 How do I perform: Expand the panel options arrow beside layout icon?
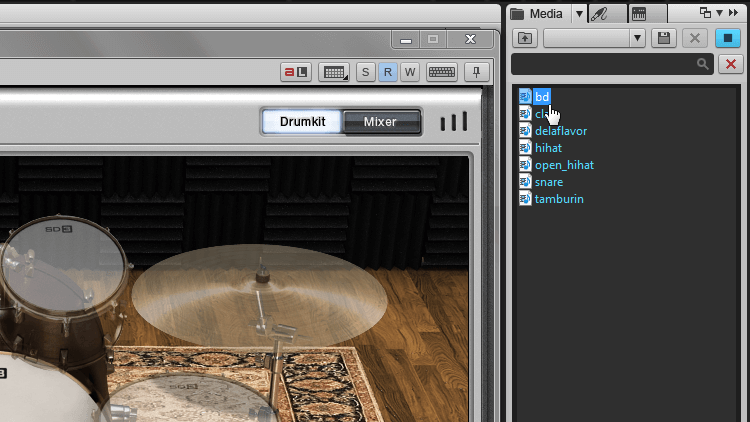[x=719, y=13]
